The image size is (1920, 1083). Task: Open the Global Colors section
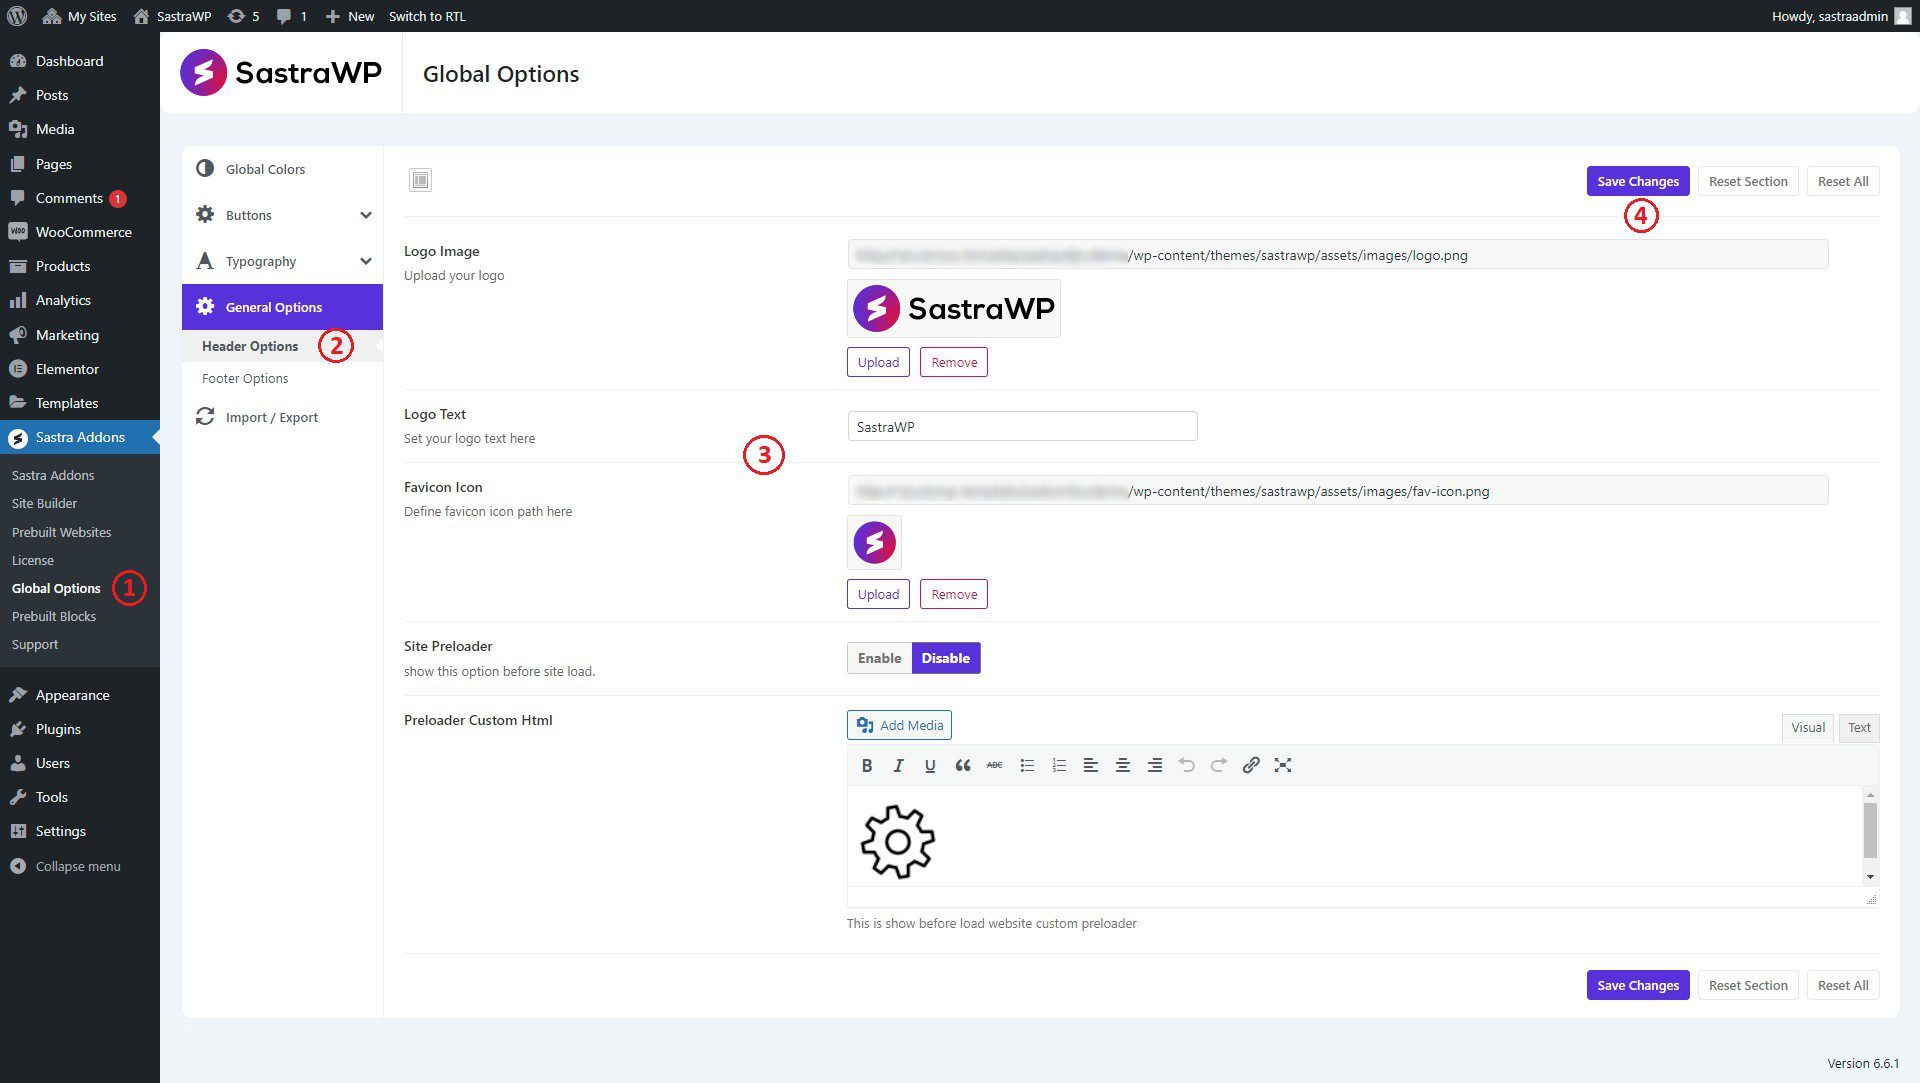click(x=282, y=169)
